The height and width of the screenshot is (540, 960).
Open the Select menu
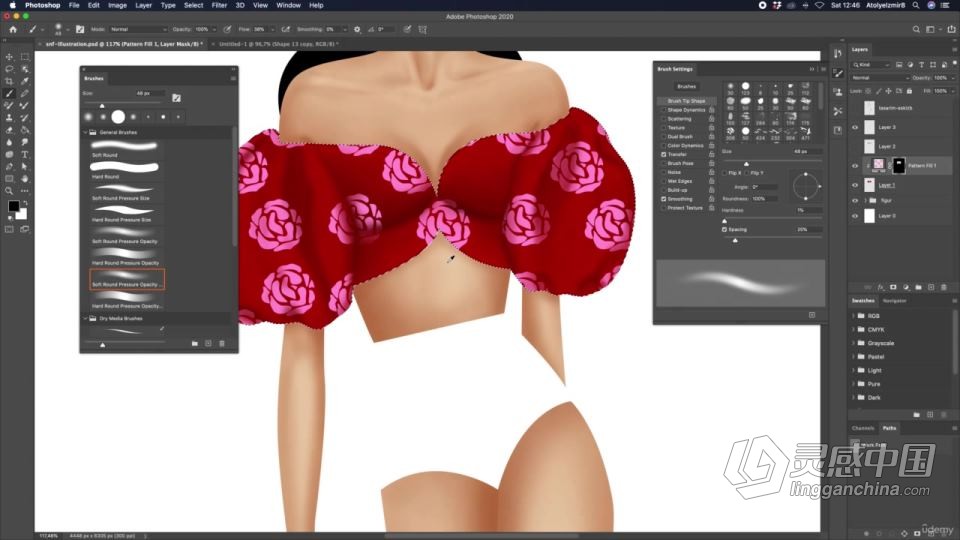[x=193, y=5]
